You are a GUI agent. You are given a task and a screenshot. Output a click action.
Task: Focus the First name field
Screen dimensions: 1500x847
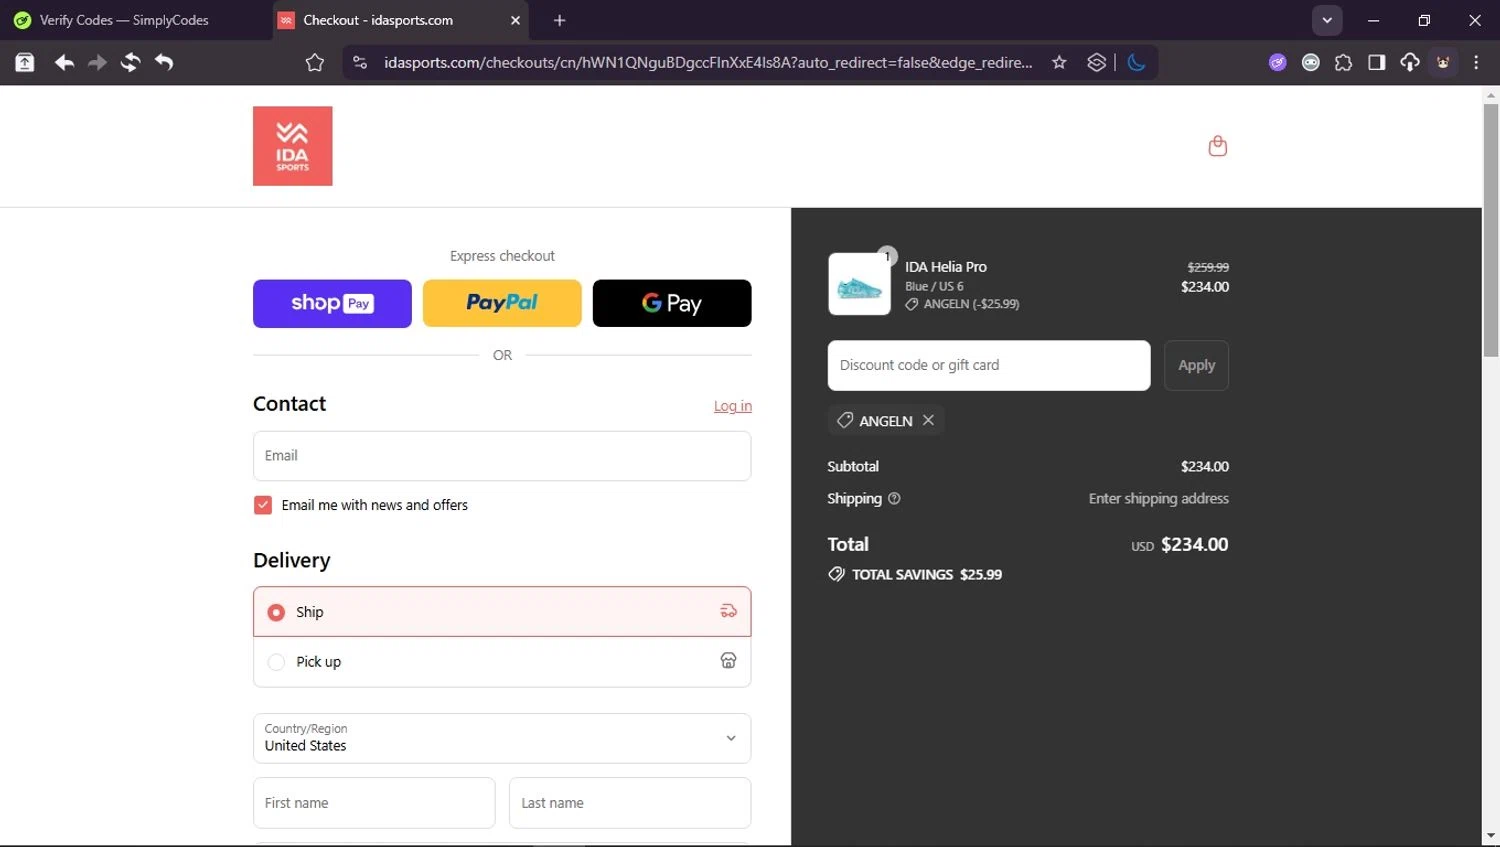pos(374,803)
